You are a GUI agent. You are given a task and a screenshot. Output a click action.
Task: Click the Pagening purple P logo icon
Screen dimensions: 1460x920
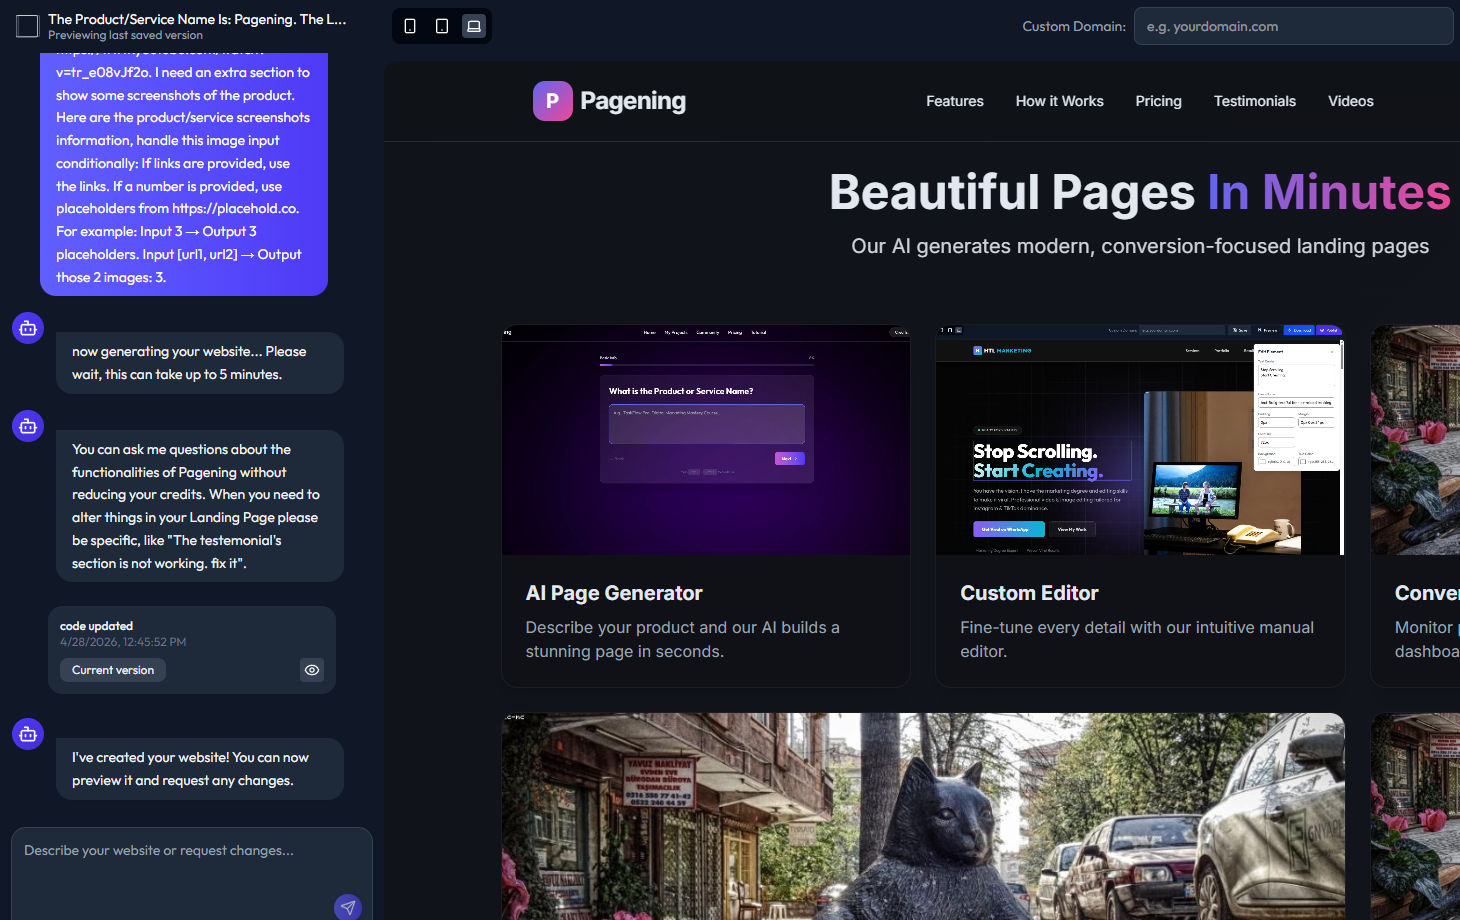[x=552, y=101]
